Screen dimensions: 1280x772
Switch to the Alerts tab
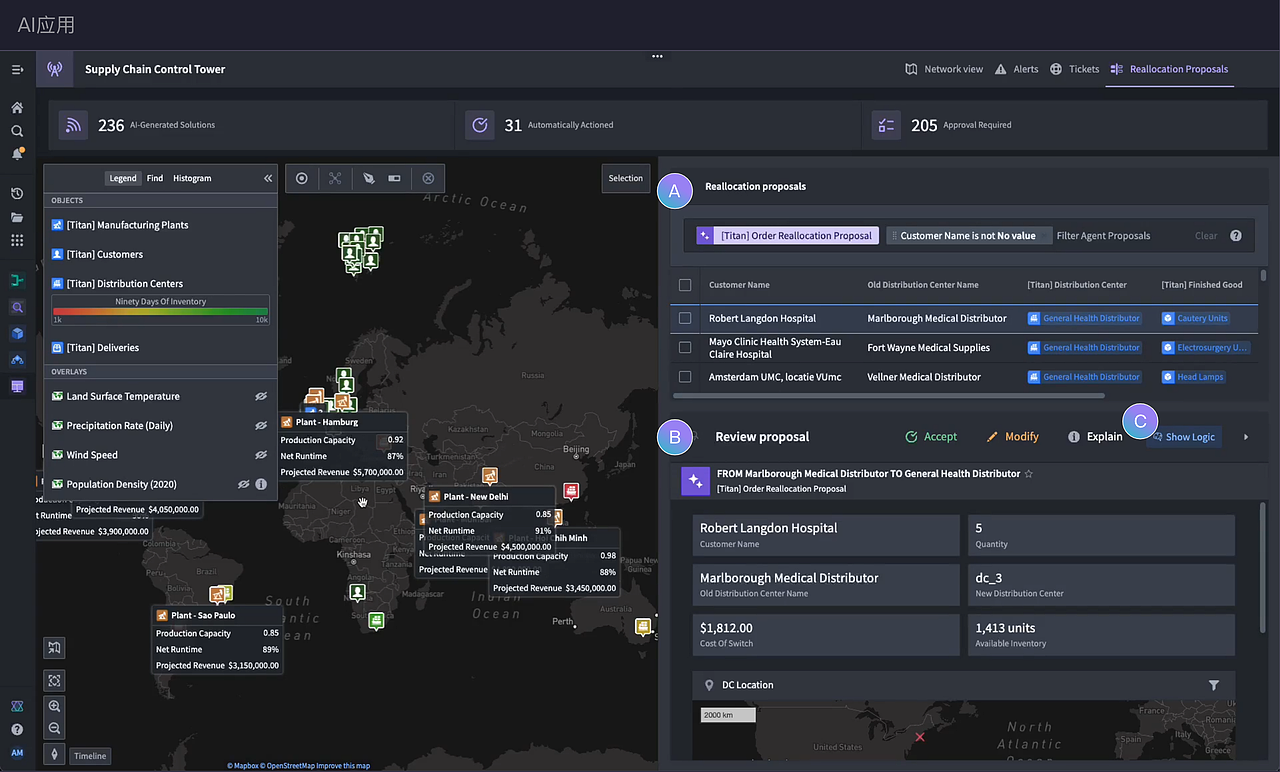tap(1016, 69)
